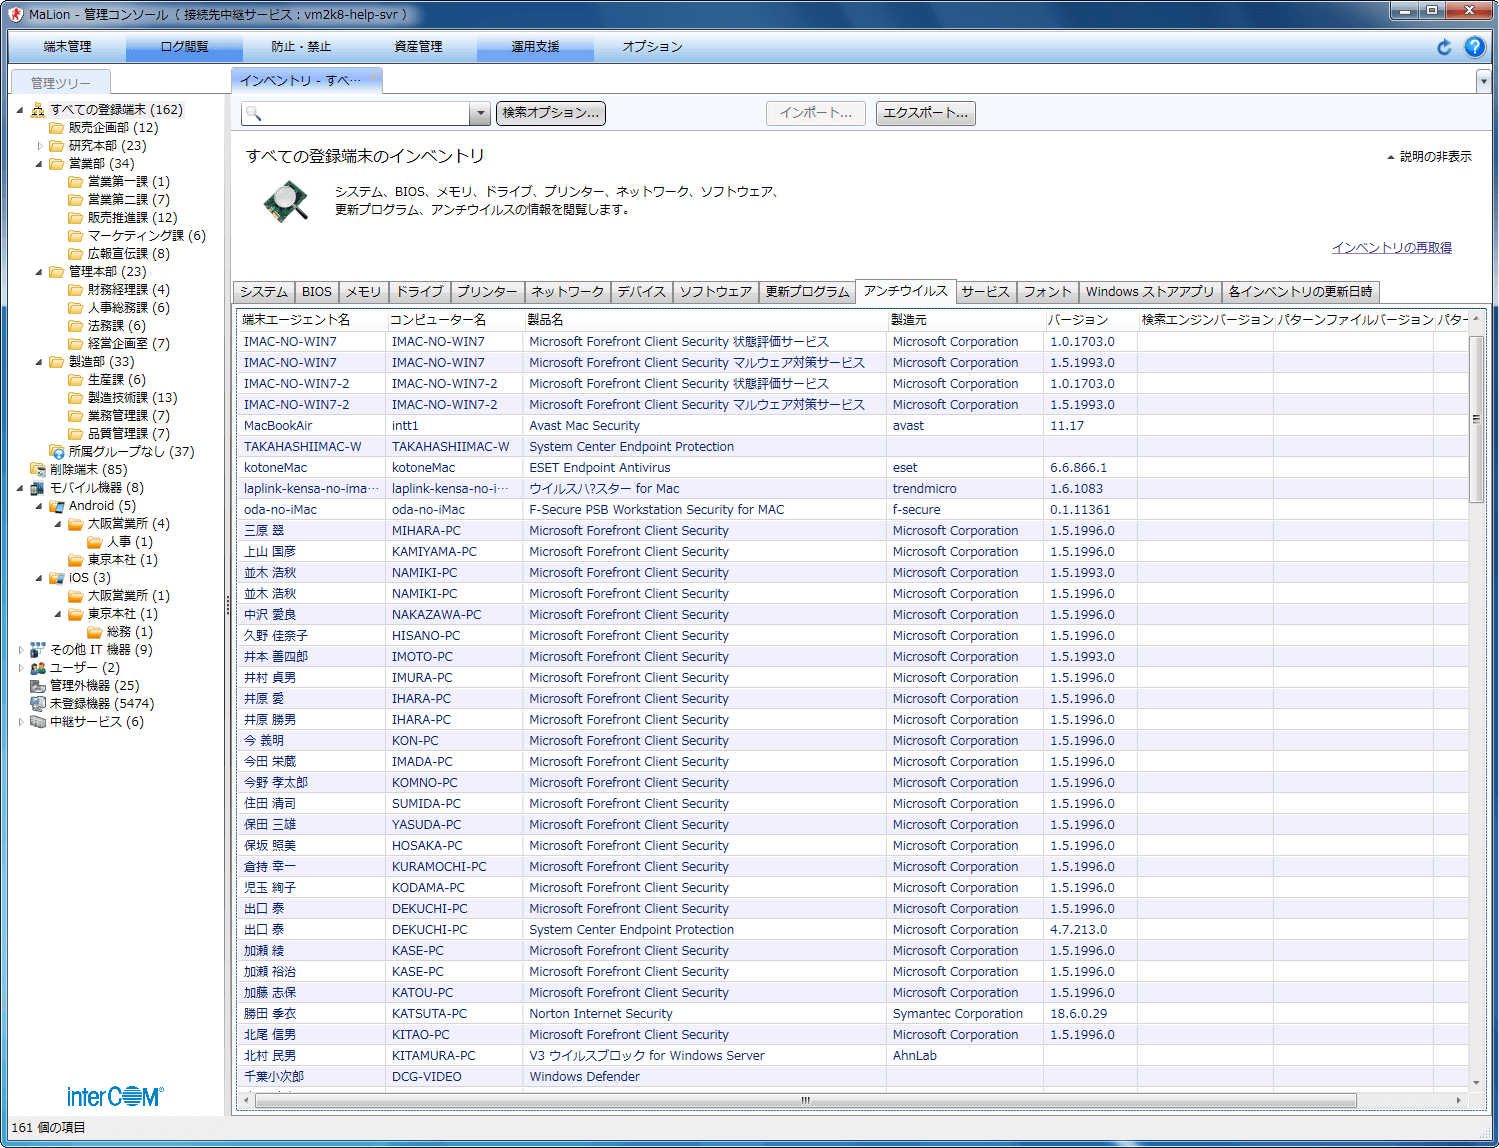This screenshot has width=1499, height=1148.
Task: Open help via the blue question mark icon
Action: point(1474,47)
